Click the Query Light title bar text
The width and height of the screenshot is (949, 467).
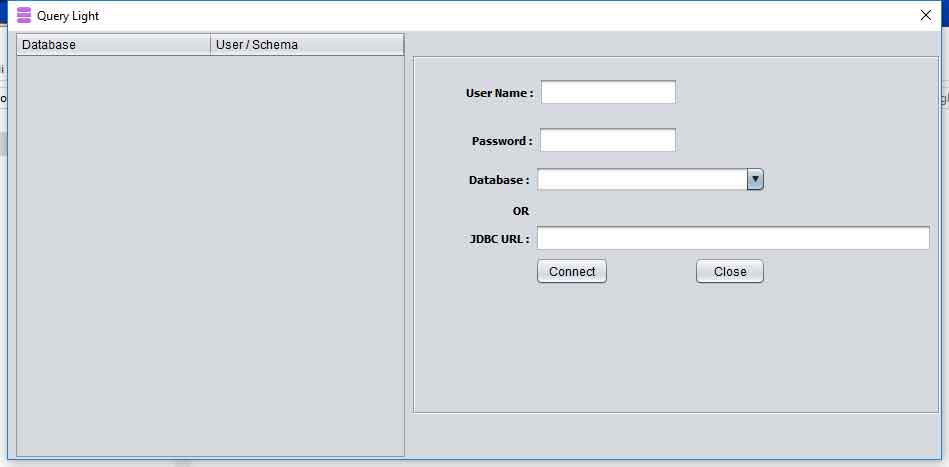[68, 16]
